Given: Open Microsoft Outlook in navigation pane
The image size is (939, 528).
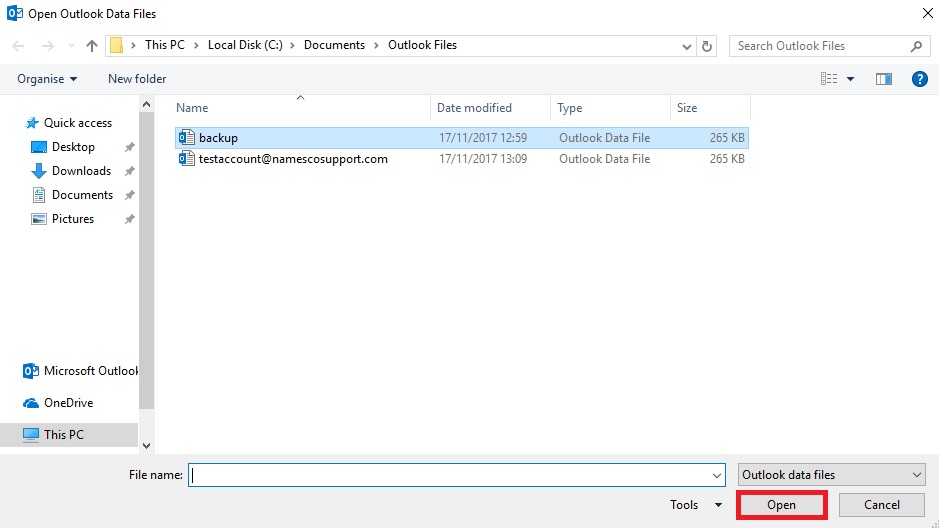Looking at the screenshot, I should pyautogui.click(x=90, y=371).
